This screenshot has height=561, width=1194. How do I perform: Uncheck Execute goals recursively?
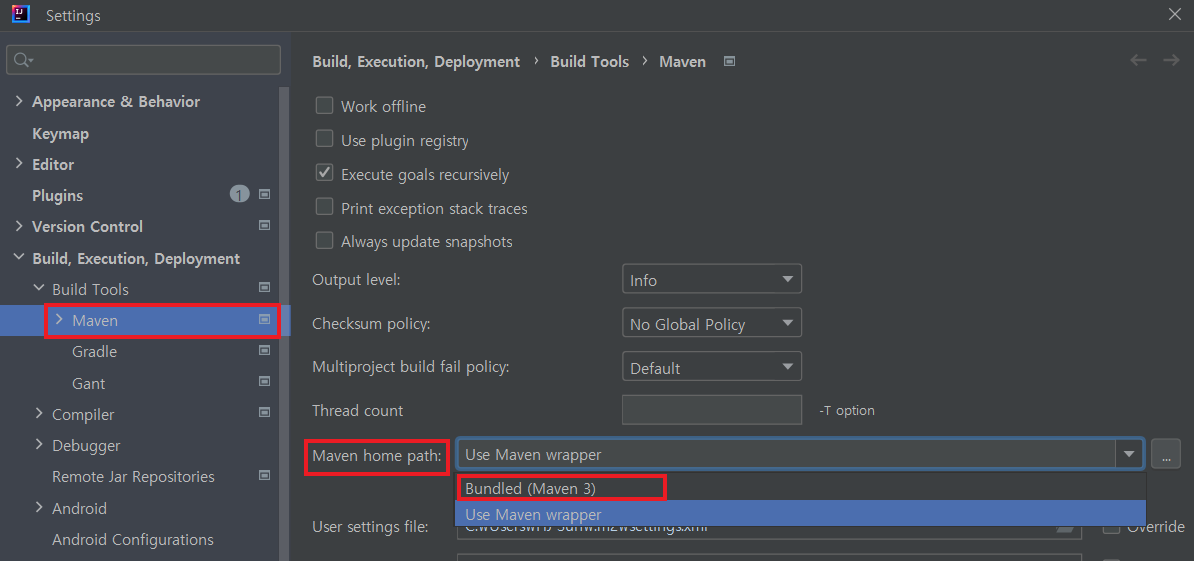[x=324, y=173]
